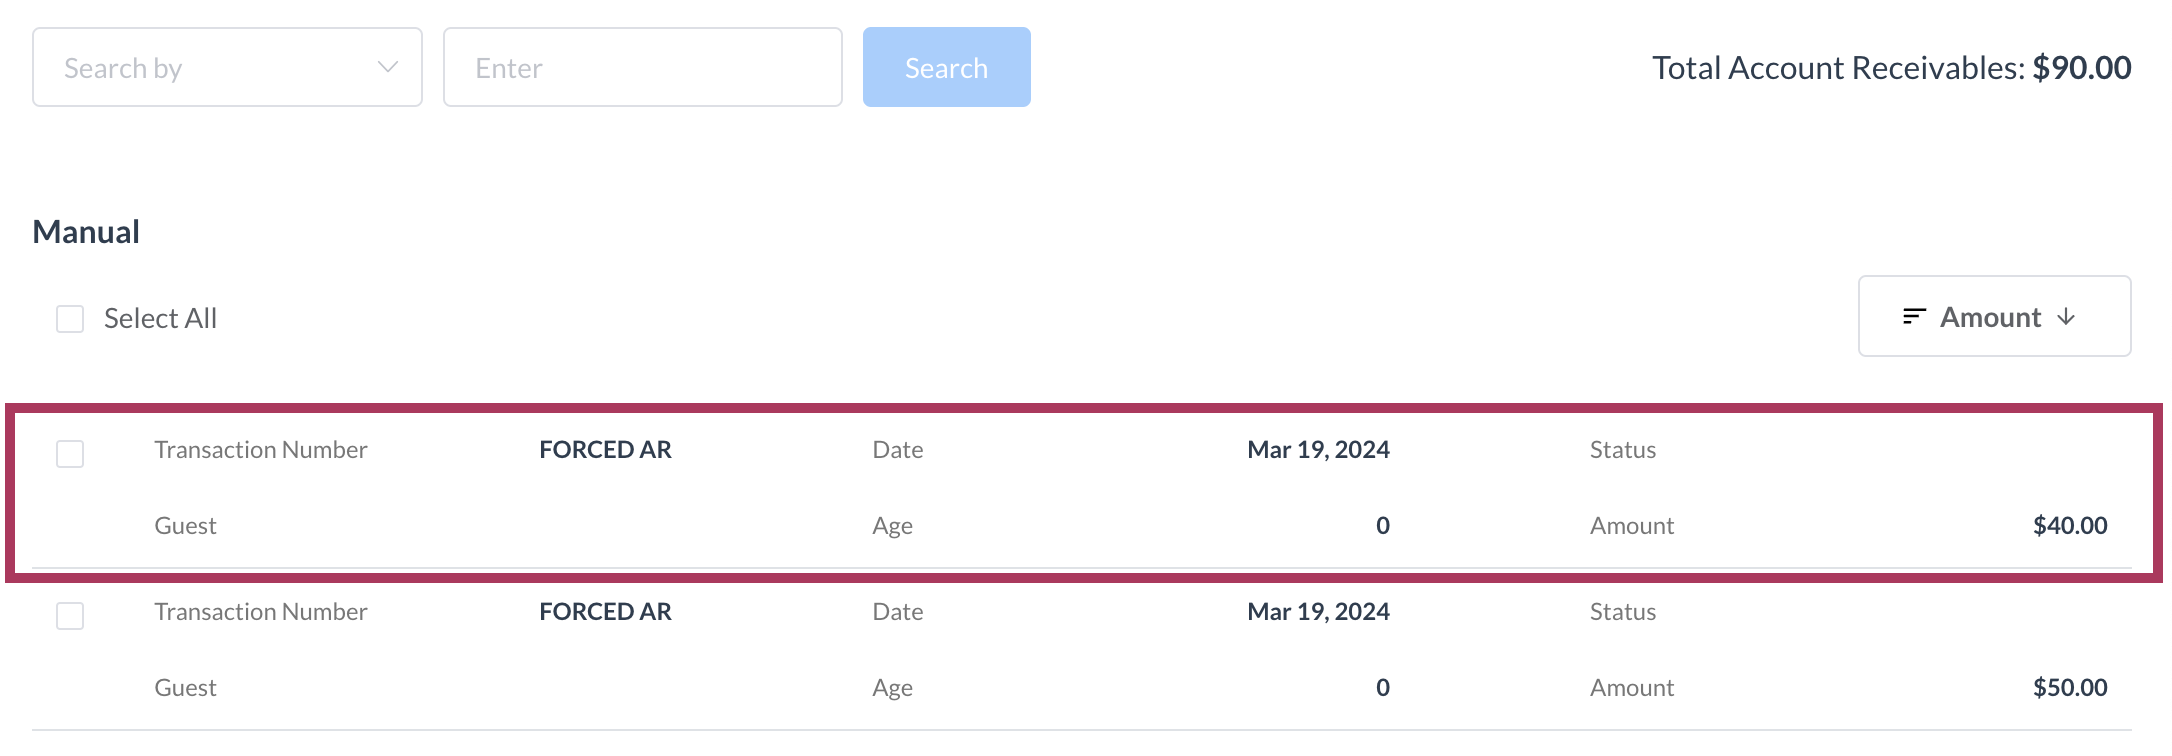2172x756 pixels.
Task: Click the Select All label
Action: pyautogui.click(x=160, y=318)
